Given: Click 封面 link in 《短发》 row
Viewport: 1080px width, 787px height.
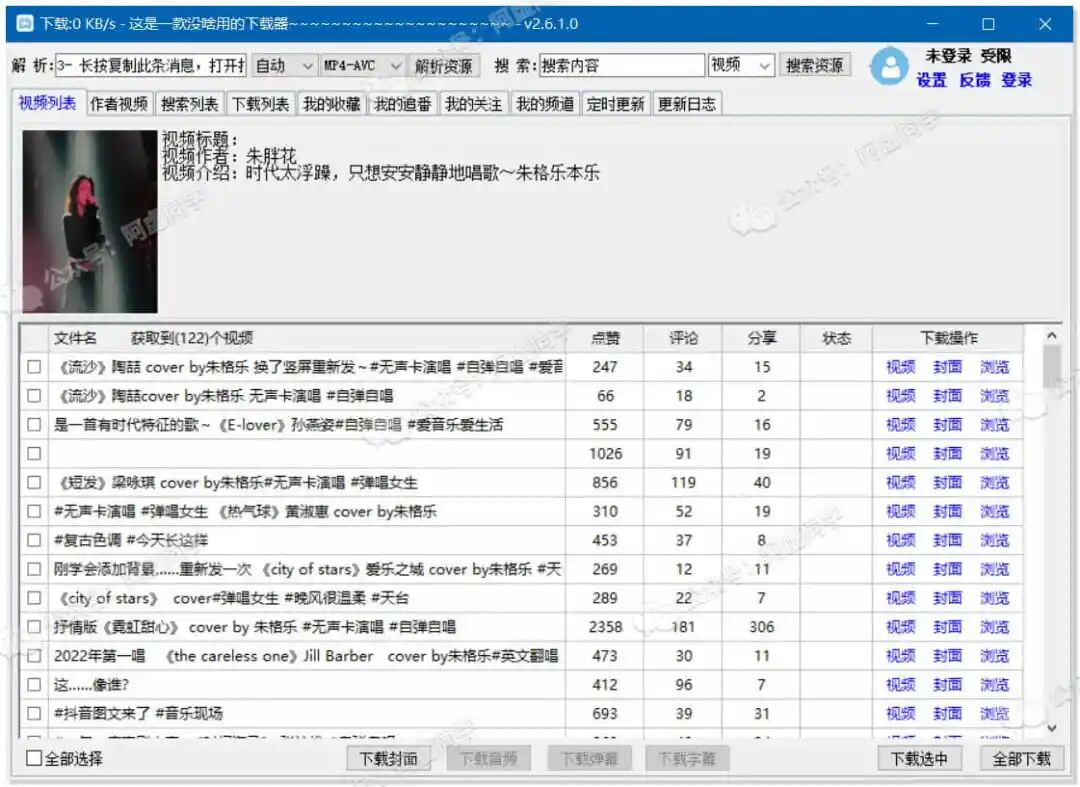Looking at the screenshot, I should tap(947, 483).
